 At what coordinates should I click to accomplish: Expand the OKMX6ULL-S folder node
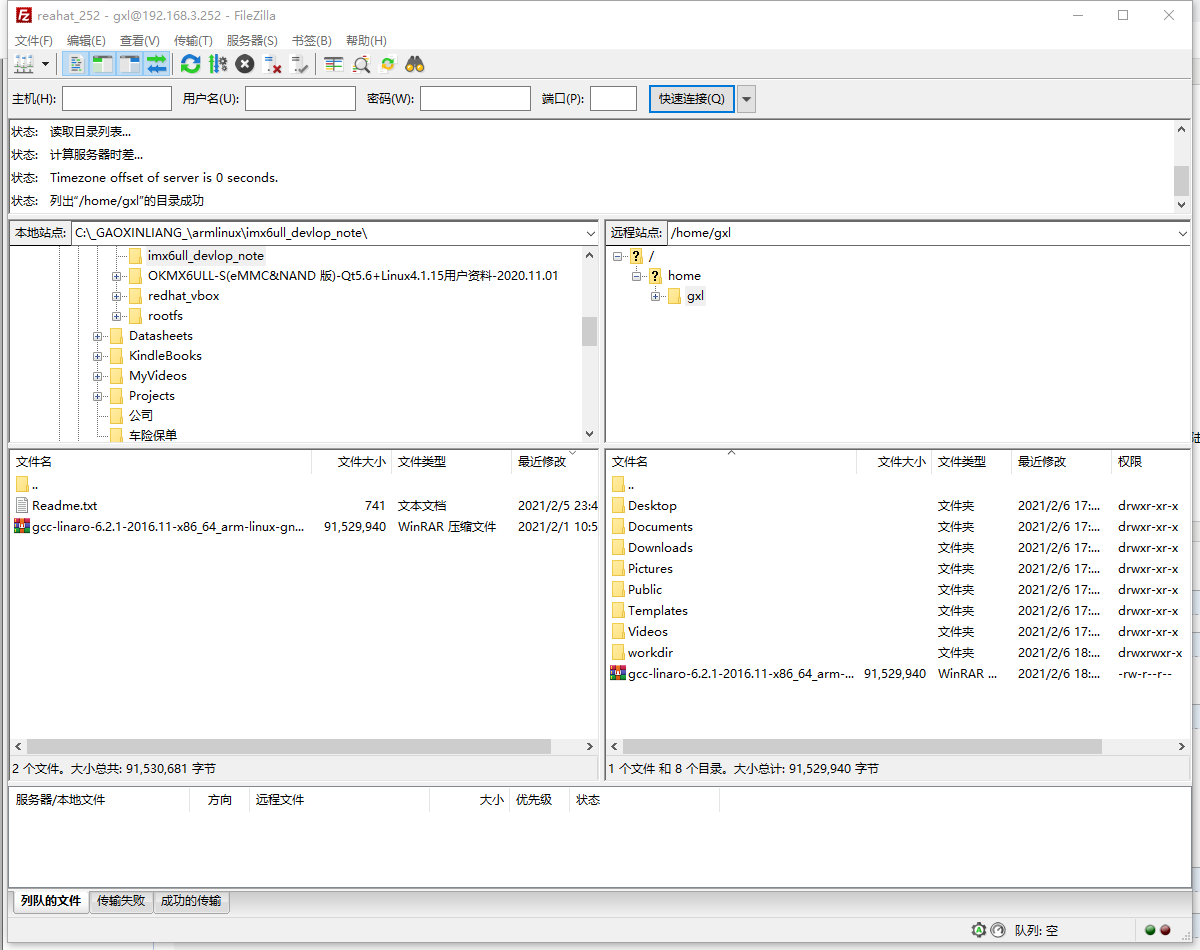click(x=116, y=276)
